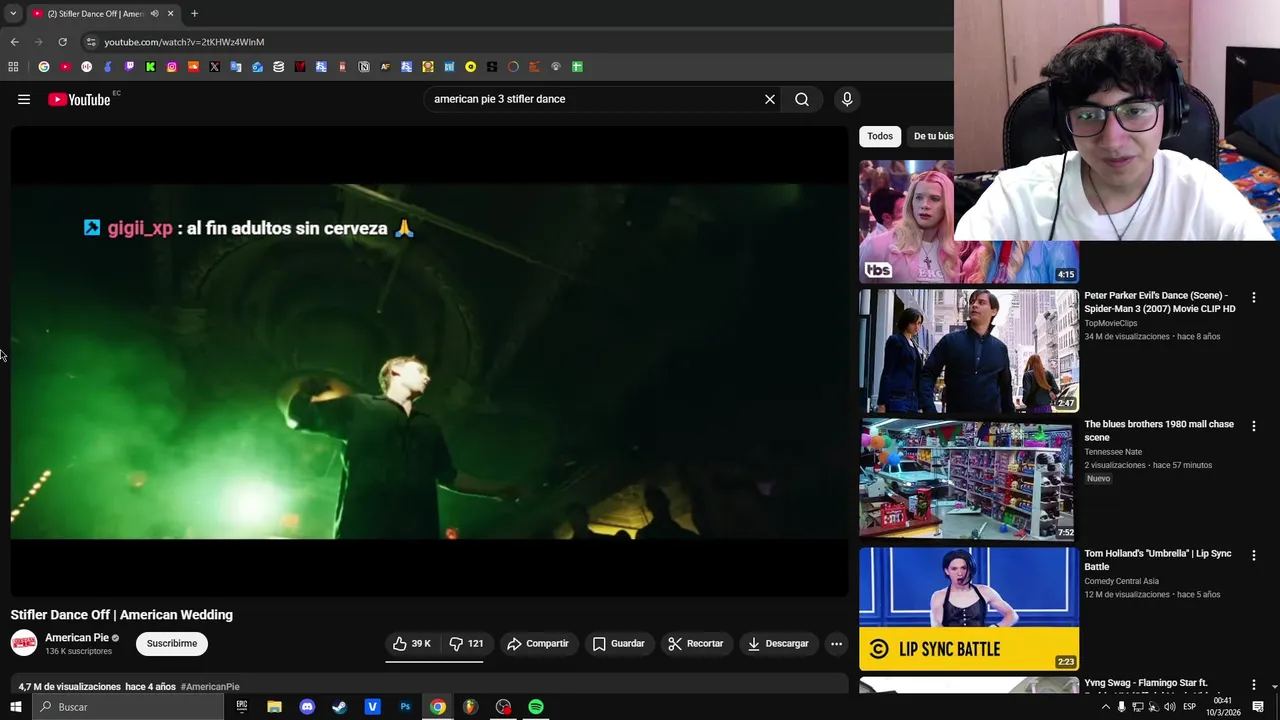
Task: Open options for Tom Holland's Umbrella video
Action: tap(1254, 555)
